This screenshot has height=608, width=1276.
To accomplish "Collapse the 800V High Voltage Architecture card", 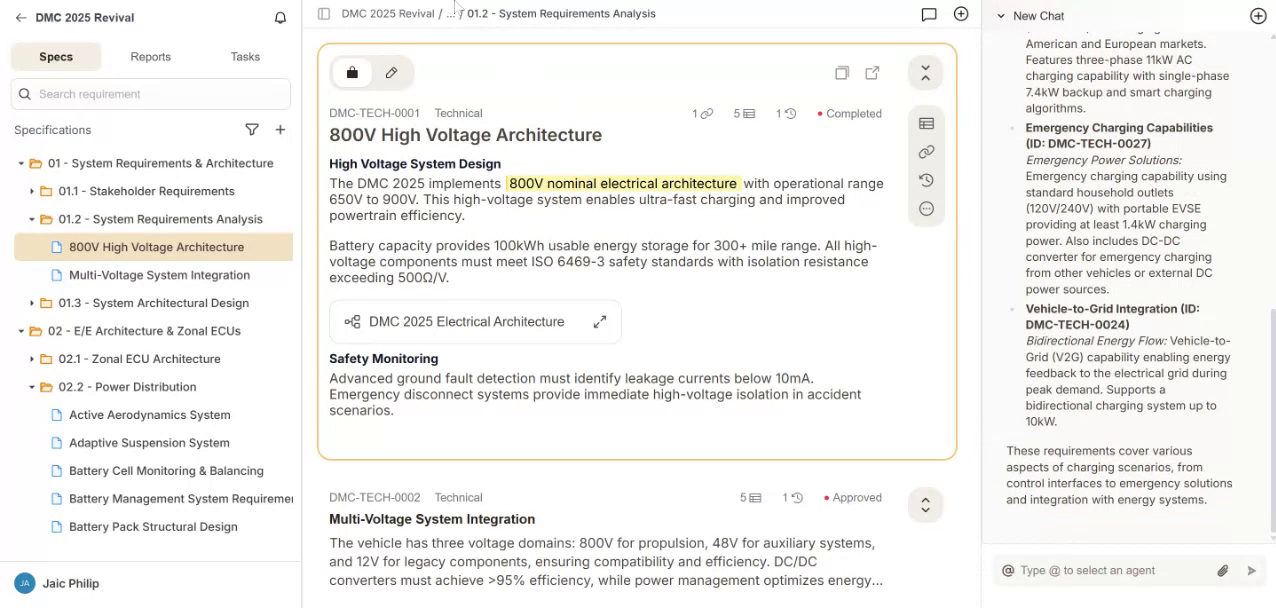I will point(925,73).
